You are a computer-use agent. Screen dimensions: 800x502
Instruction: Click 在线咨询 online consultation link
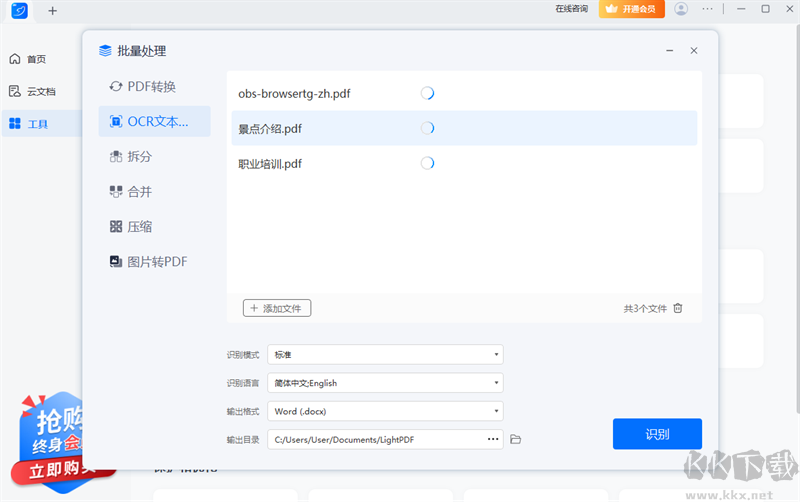click(571, 9)
